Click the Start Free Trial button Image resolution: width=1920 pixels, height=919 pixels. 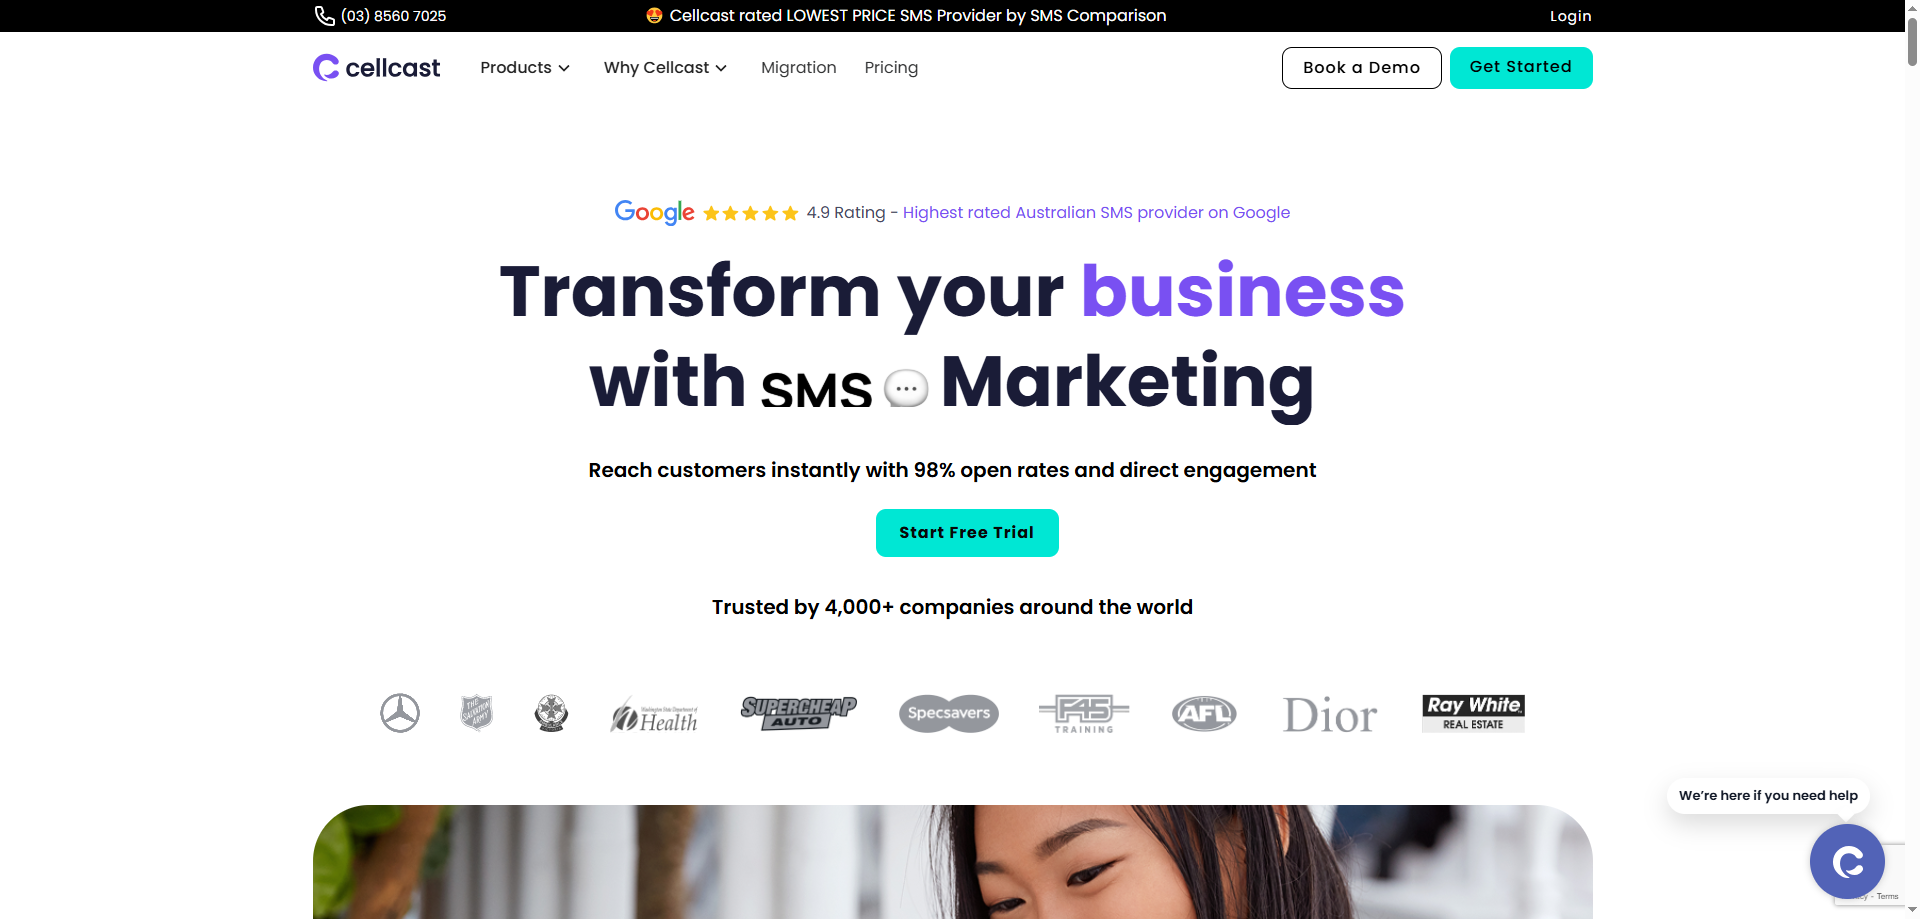[x=967, y=533]
